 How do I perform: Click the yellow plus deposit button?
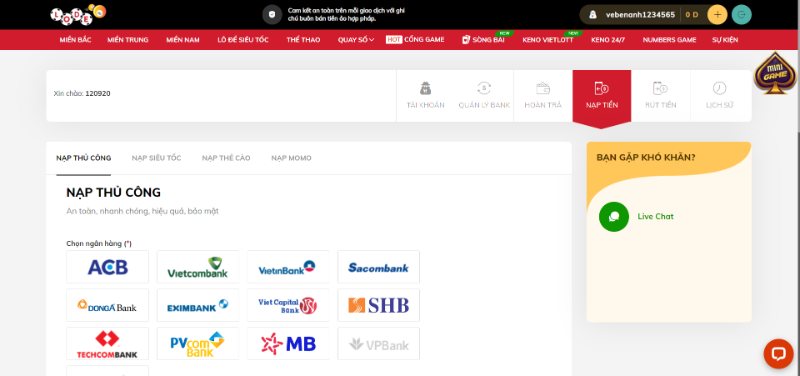point(717,14)
